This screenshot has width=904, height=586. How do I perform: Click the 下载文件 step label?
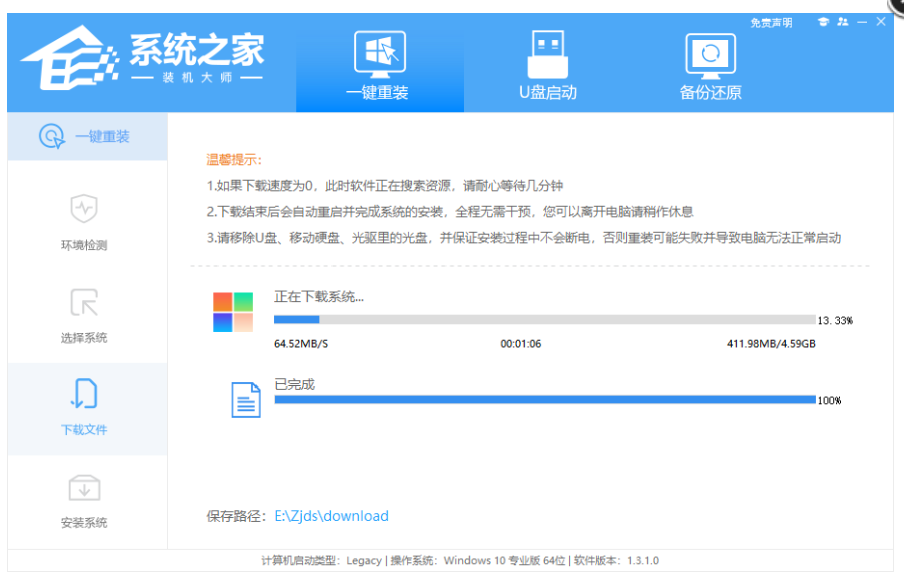pos(84,430)
